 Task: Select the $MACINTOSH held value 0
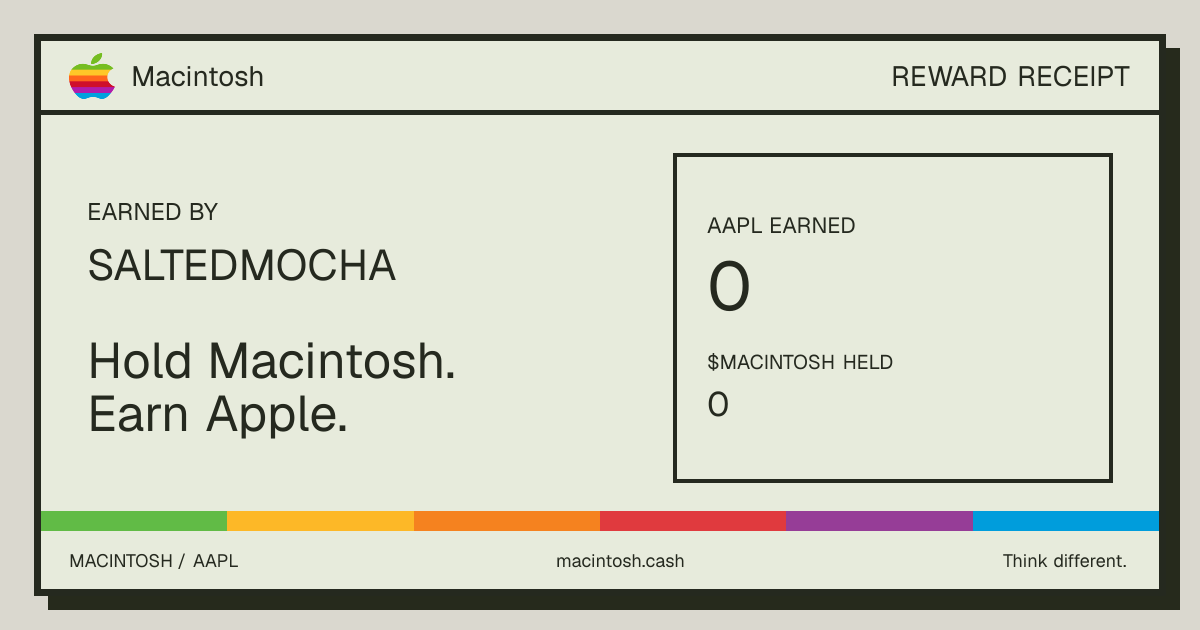(x=718, y=405)
